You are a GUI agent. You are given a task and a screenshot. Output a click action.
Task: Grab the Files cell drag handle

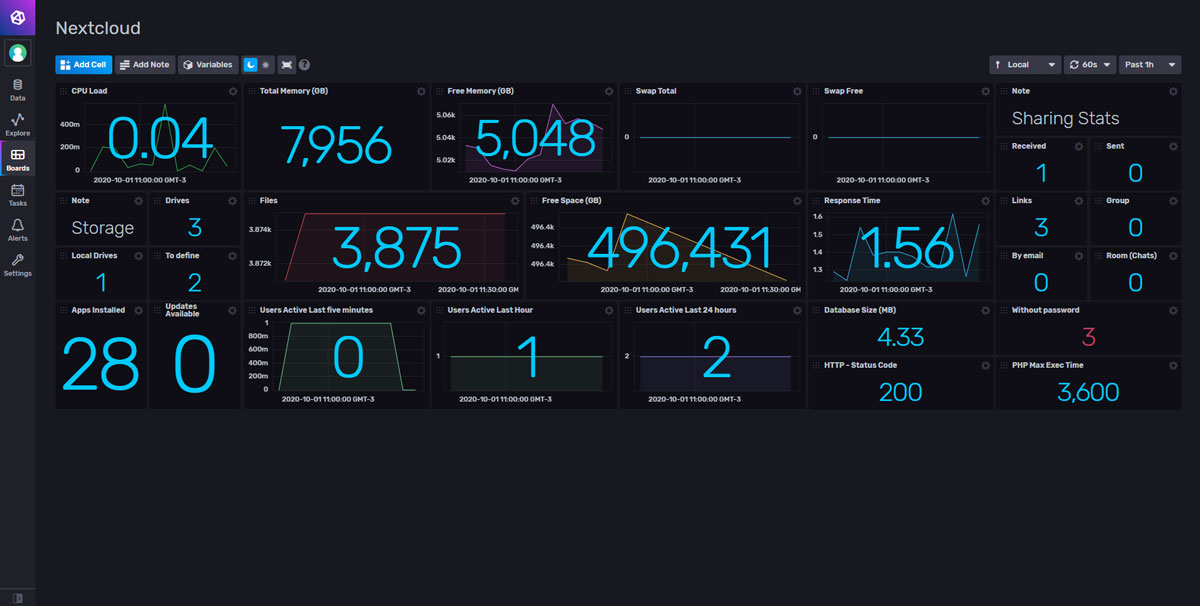click(252, 201)
